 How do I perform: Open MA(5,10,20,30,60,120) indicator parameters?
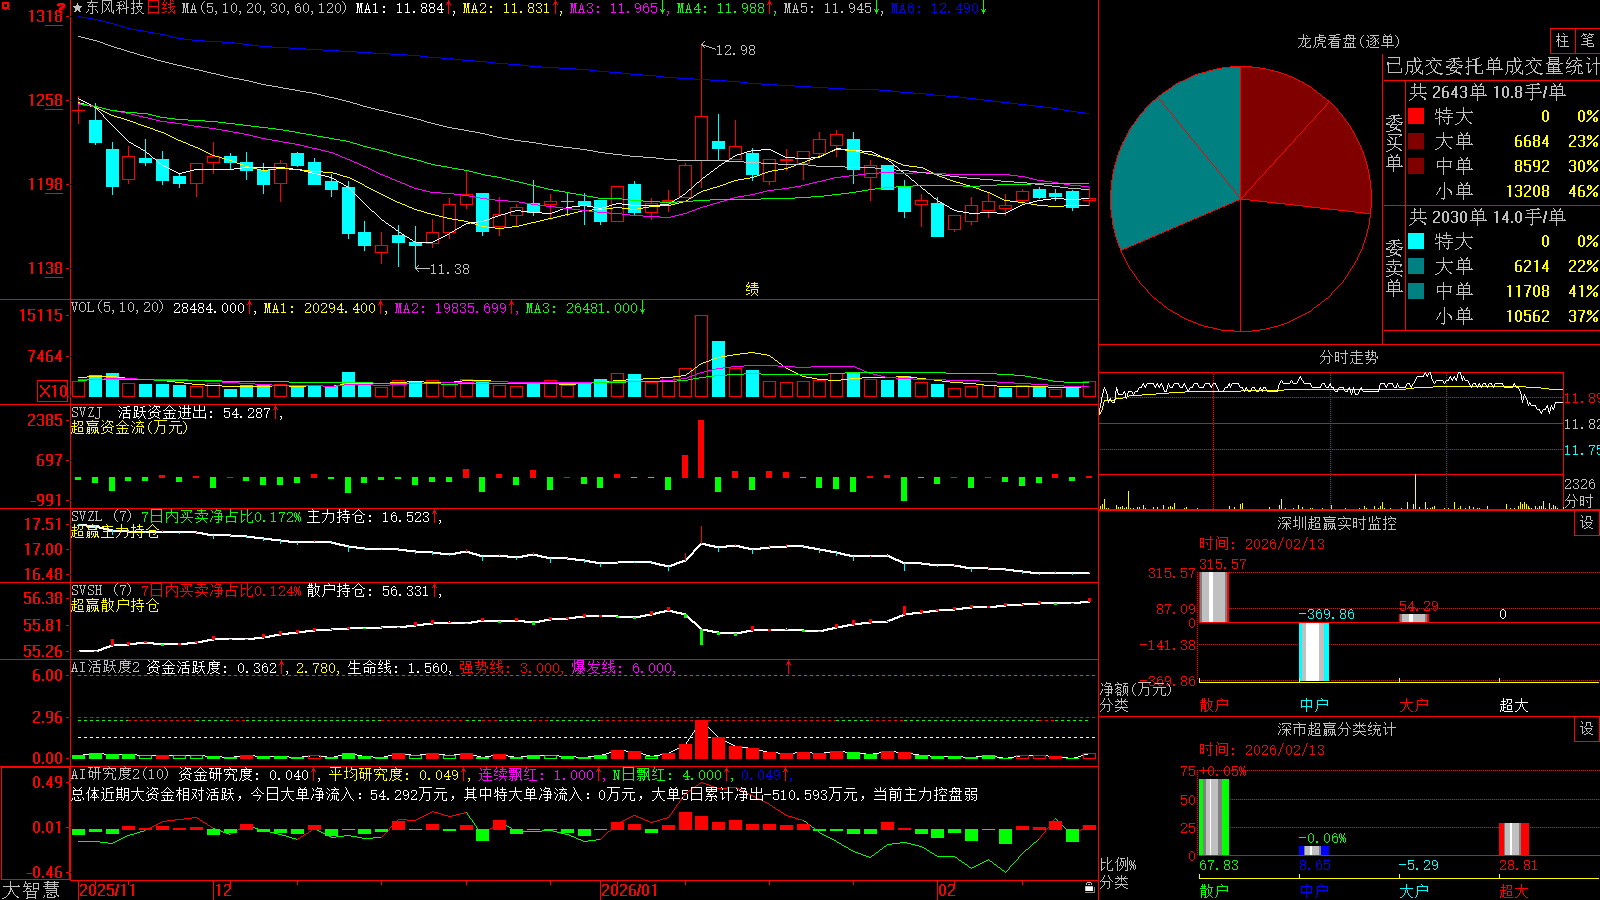pos(264,8)
